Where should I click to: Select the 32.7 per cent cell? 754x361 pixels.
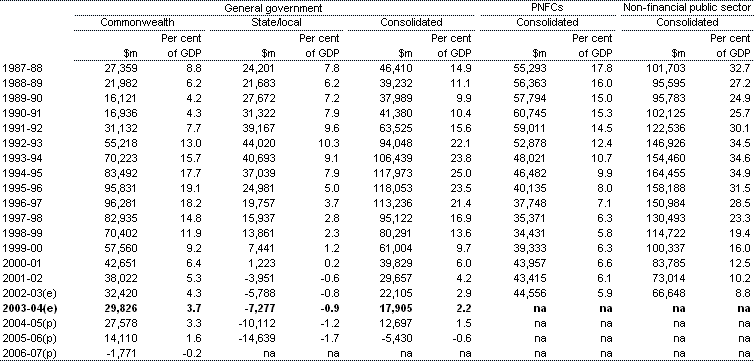[741, 68]
